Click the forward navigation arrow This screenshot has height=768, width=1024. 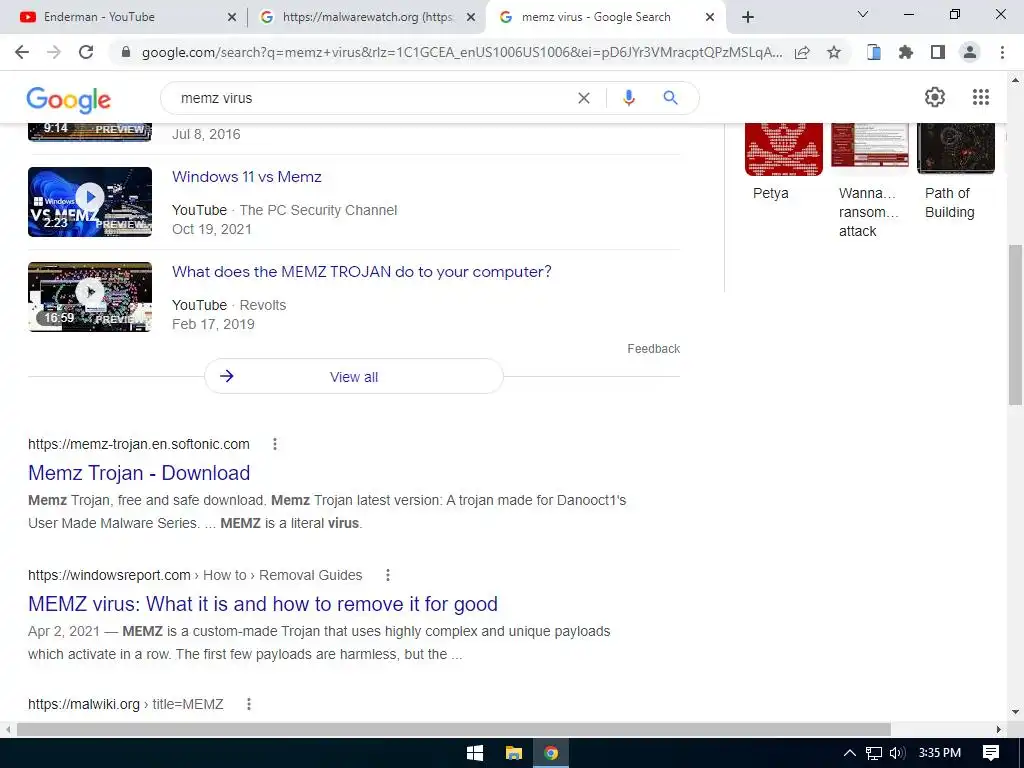54,52
